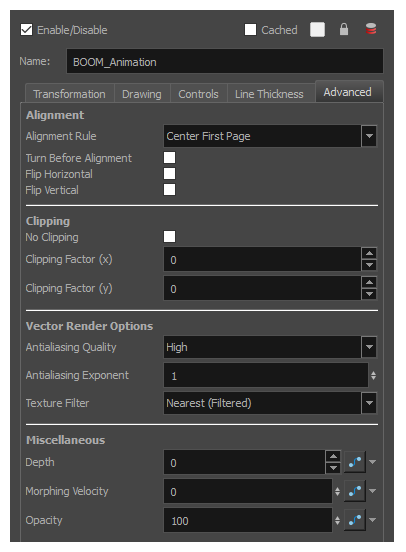Click the Depth value up arrow
406x552 pixels.
tap(333, 456)
